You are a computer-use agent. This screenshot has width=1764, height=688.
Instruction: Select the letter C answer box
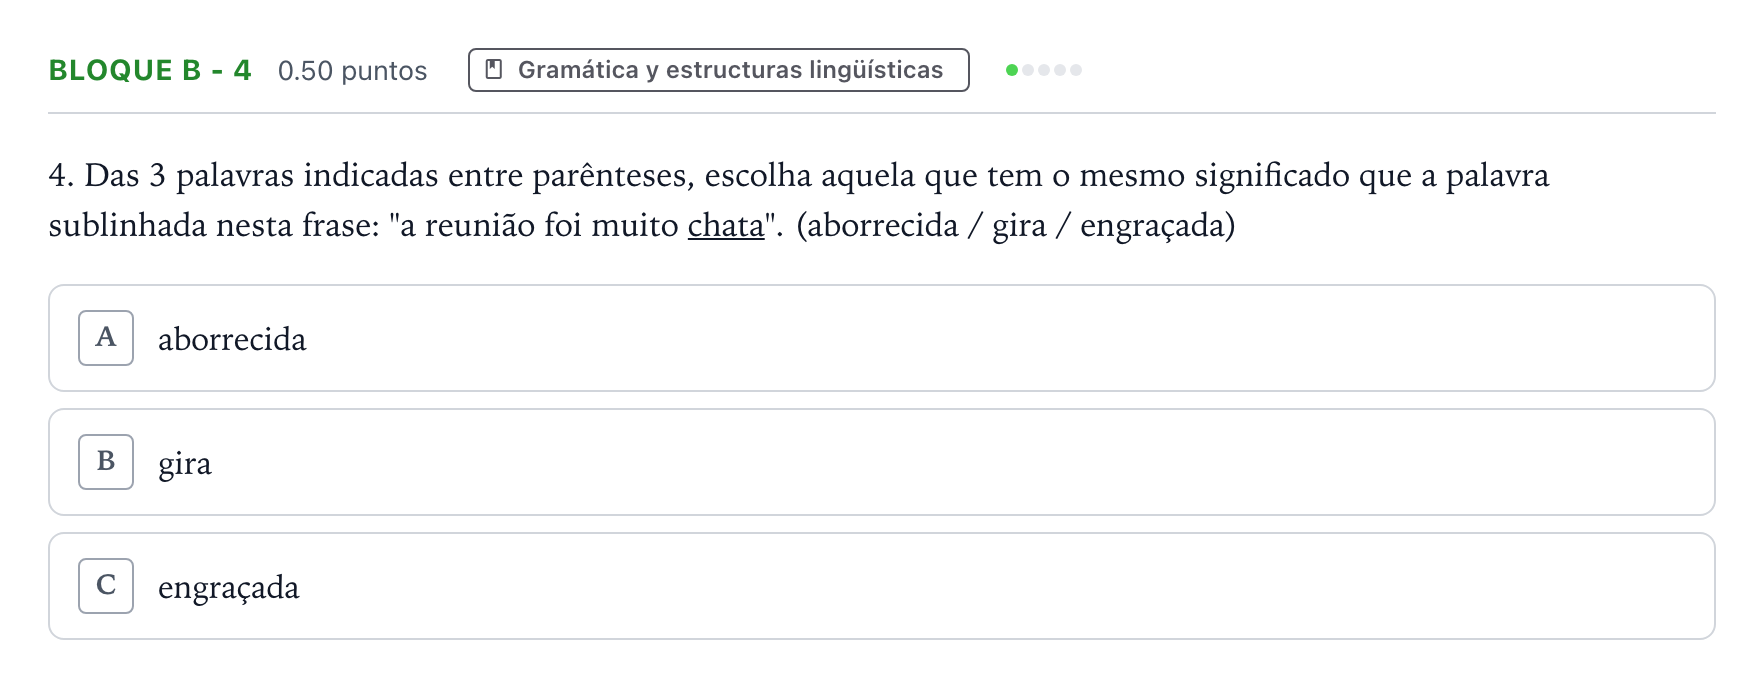(x=106, y=586)
